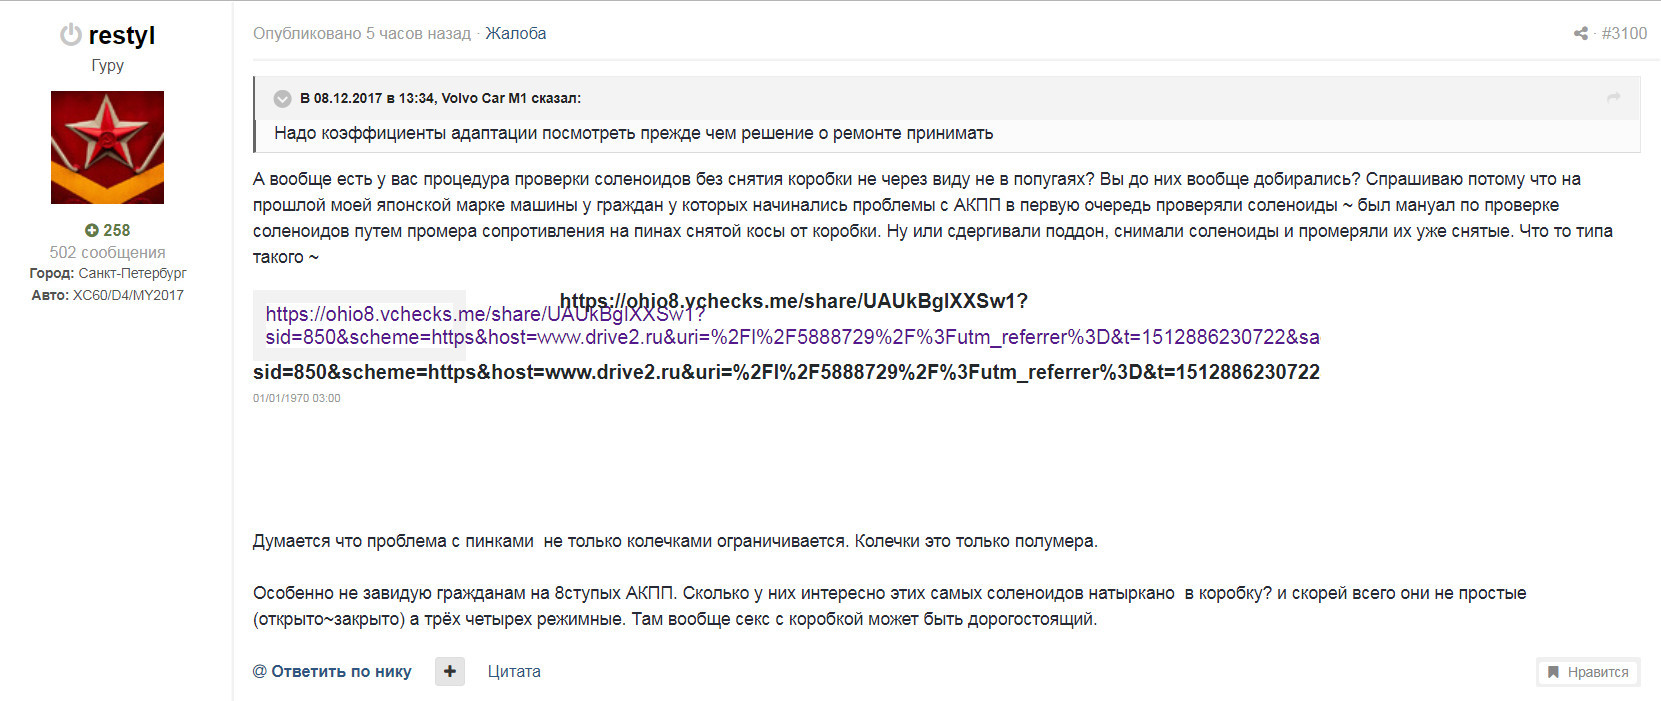The width and height of the screenshot is (1661, 701).
Task: Open the restyl user profile name
Action: click(x=122, y=35)
